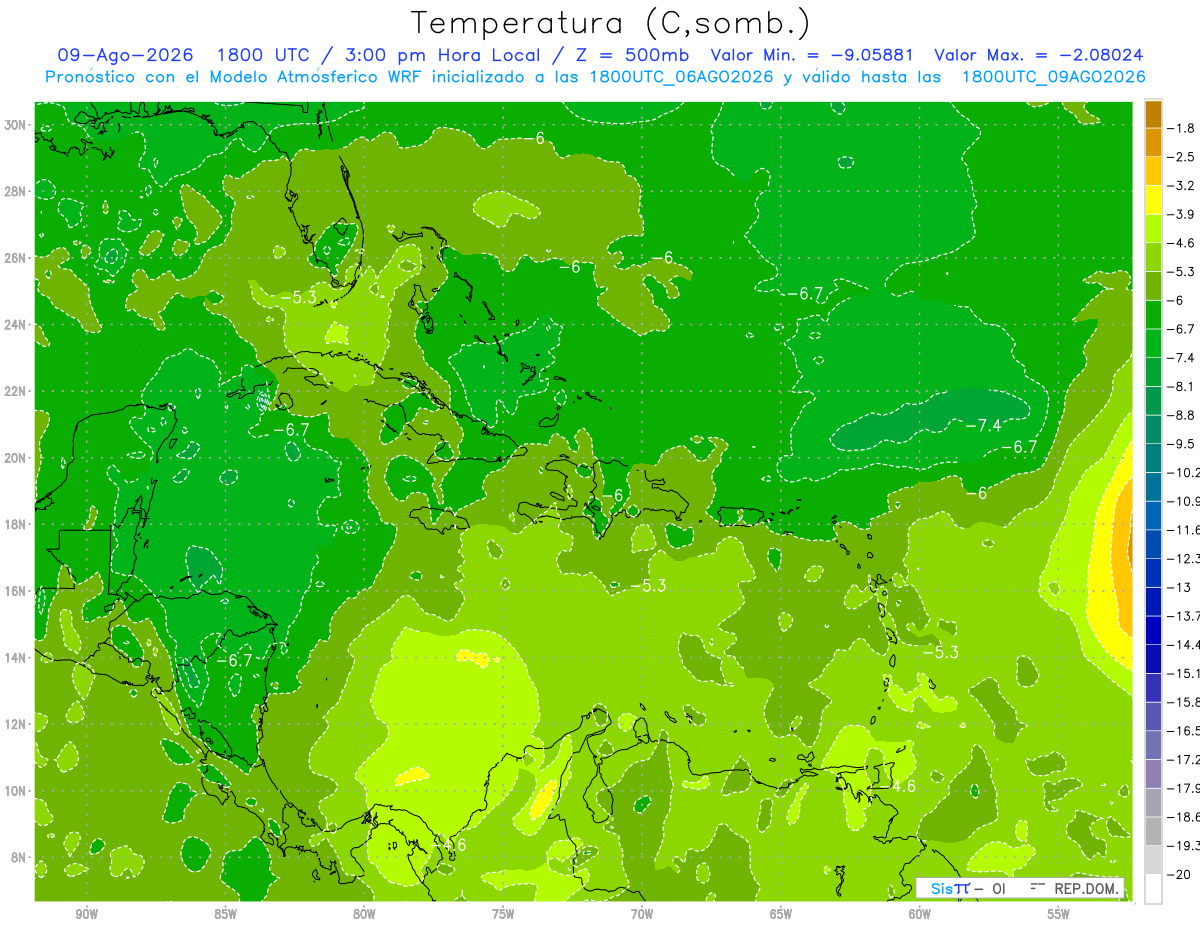This screenshot has width=1200, height=927.
Task: Click the "SisPI" logo text in the map legend
Action: point(950,888)
